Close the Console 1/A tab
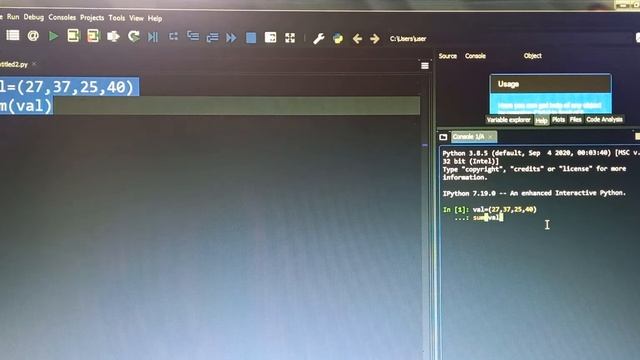Screen dimensions: 640x360 (x=490, y=137)
